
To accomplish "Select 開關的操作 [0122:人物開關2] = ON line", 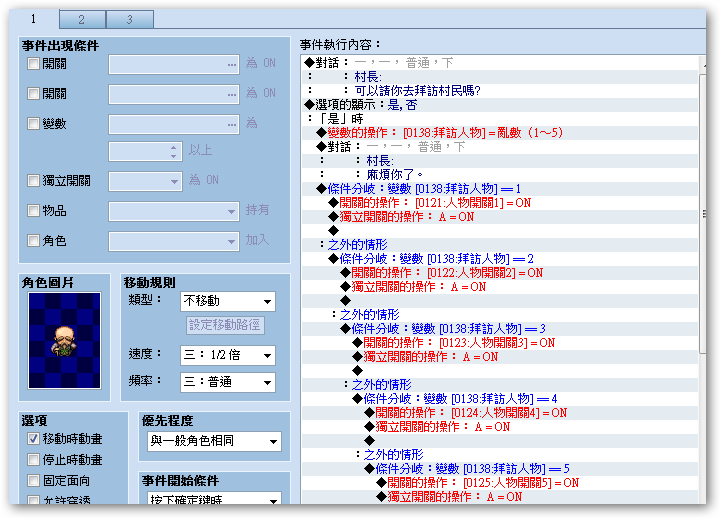I will 500,273.
